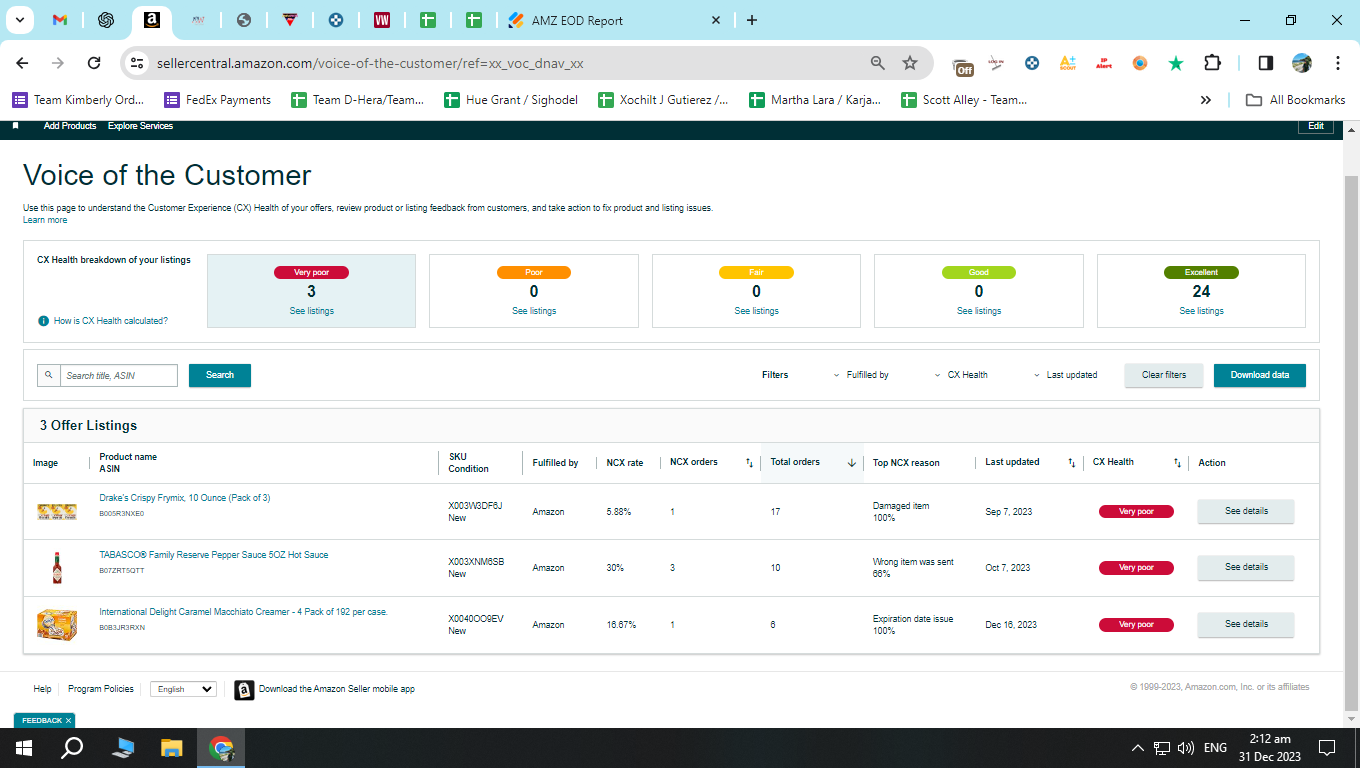This screenshot has height=768, width=1360.
Task: See details for Drake's Crispy Frymix
Action: pyautogui.click(x=1246, y=511)
